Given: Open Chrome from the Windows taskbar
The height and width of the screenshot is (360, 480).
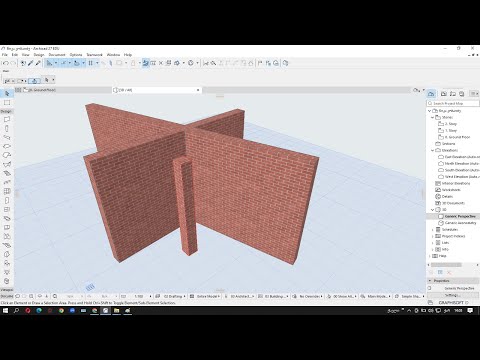Looking at the screenshot, I should coord(61,311).
